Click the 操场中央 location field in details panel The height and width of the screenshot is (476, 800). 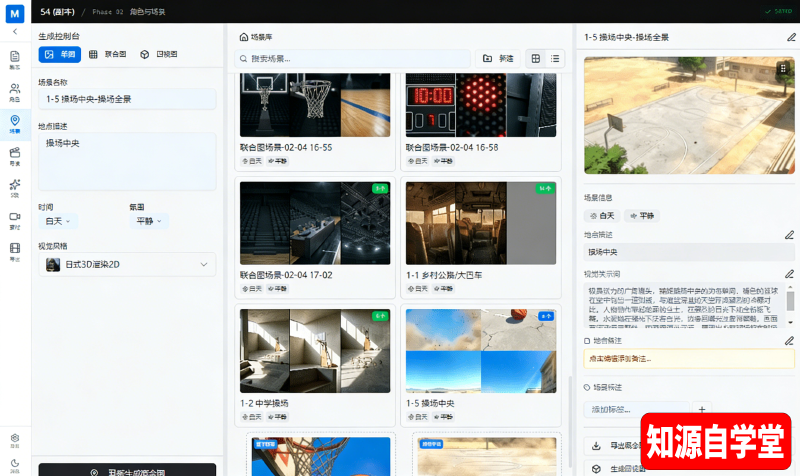coord(689,252)
